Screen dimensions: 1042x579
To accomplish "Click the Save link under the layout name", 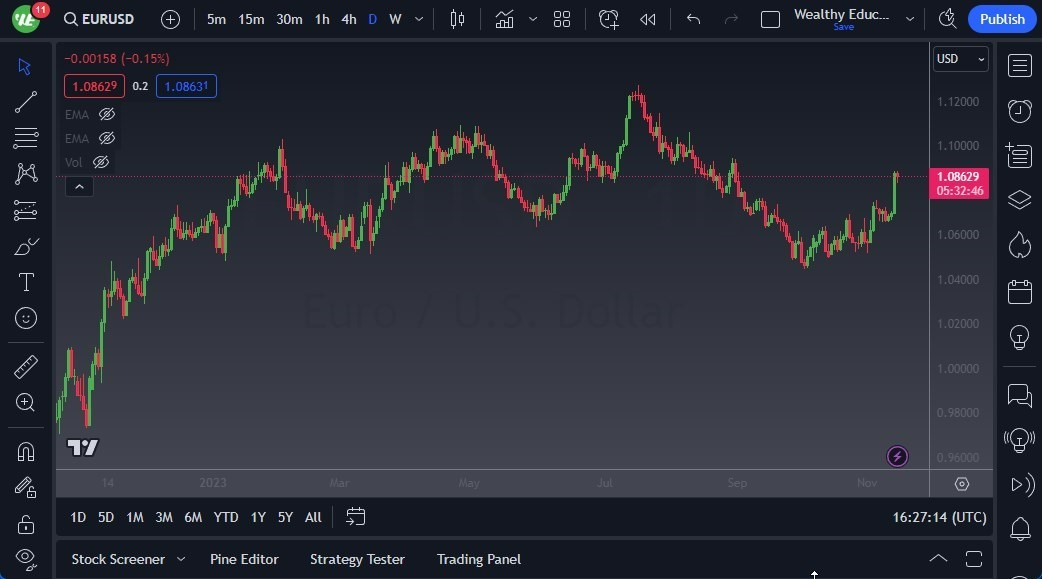I will (843, 27).
